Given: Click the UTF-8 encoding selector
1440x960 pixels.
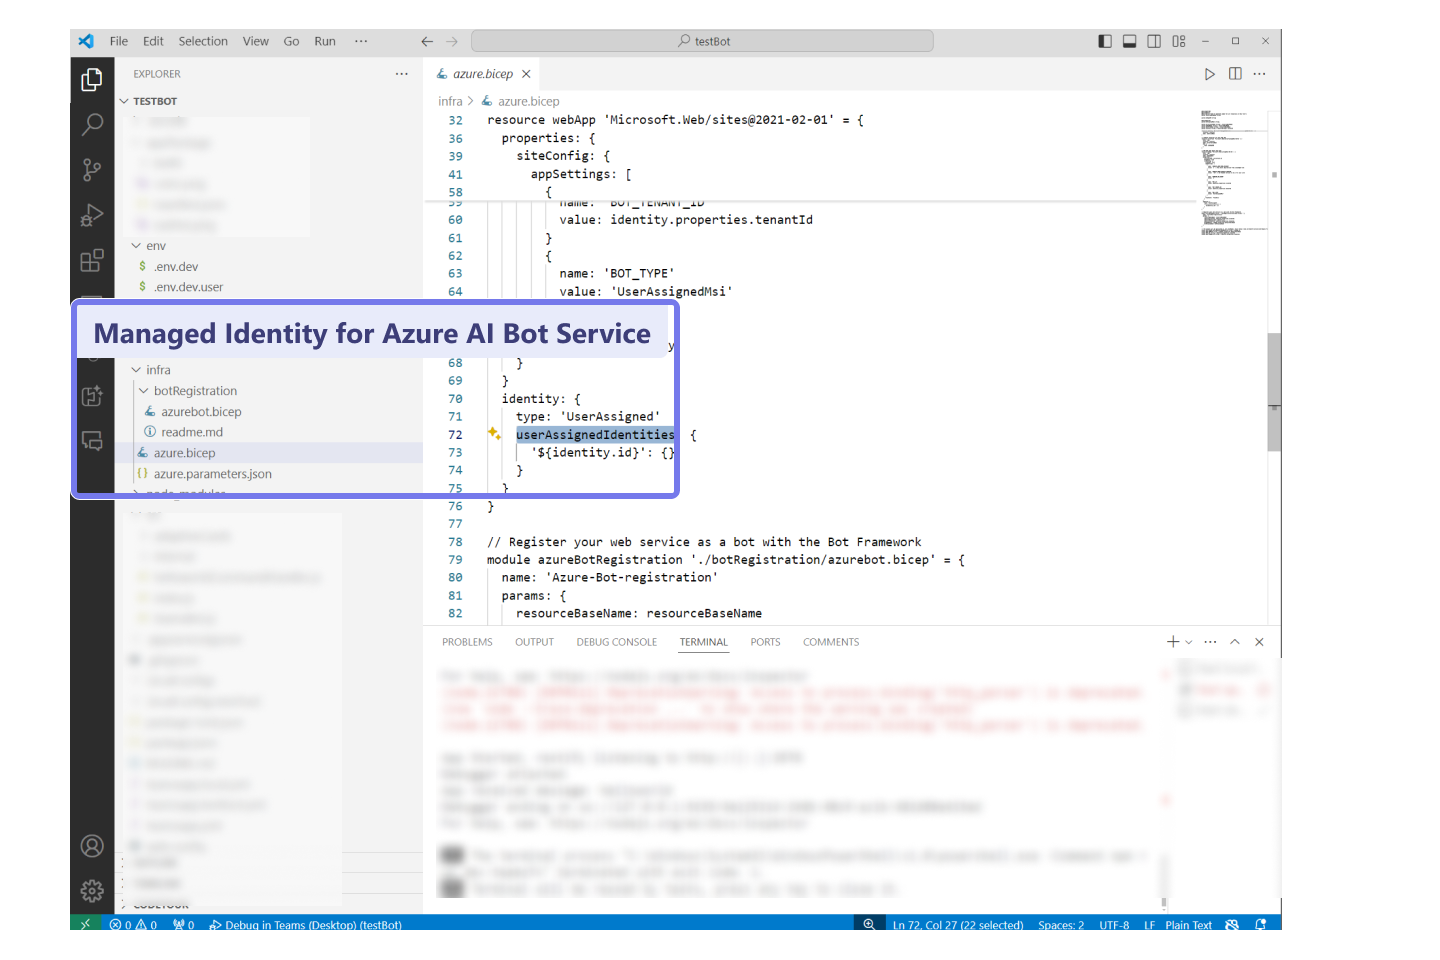Looking at the screenshot, I should tap(1114, 925).
